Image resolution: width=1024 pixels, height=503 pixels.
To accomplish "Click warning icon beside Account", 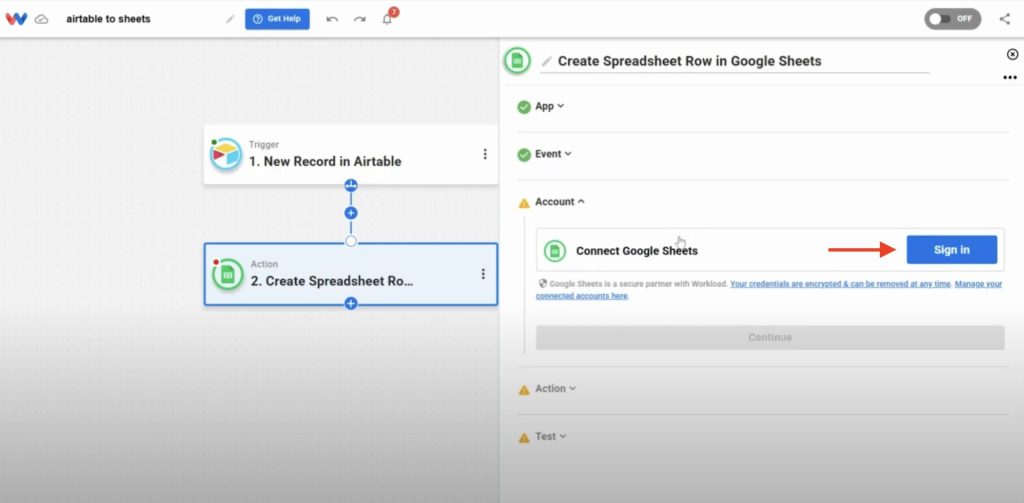I will pyautogui.click(x=524, y=203).
